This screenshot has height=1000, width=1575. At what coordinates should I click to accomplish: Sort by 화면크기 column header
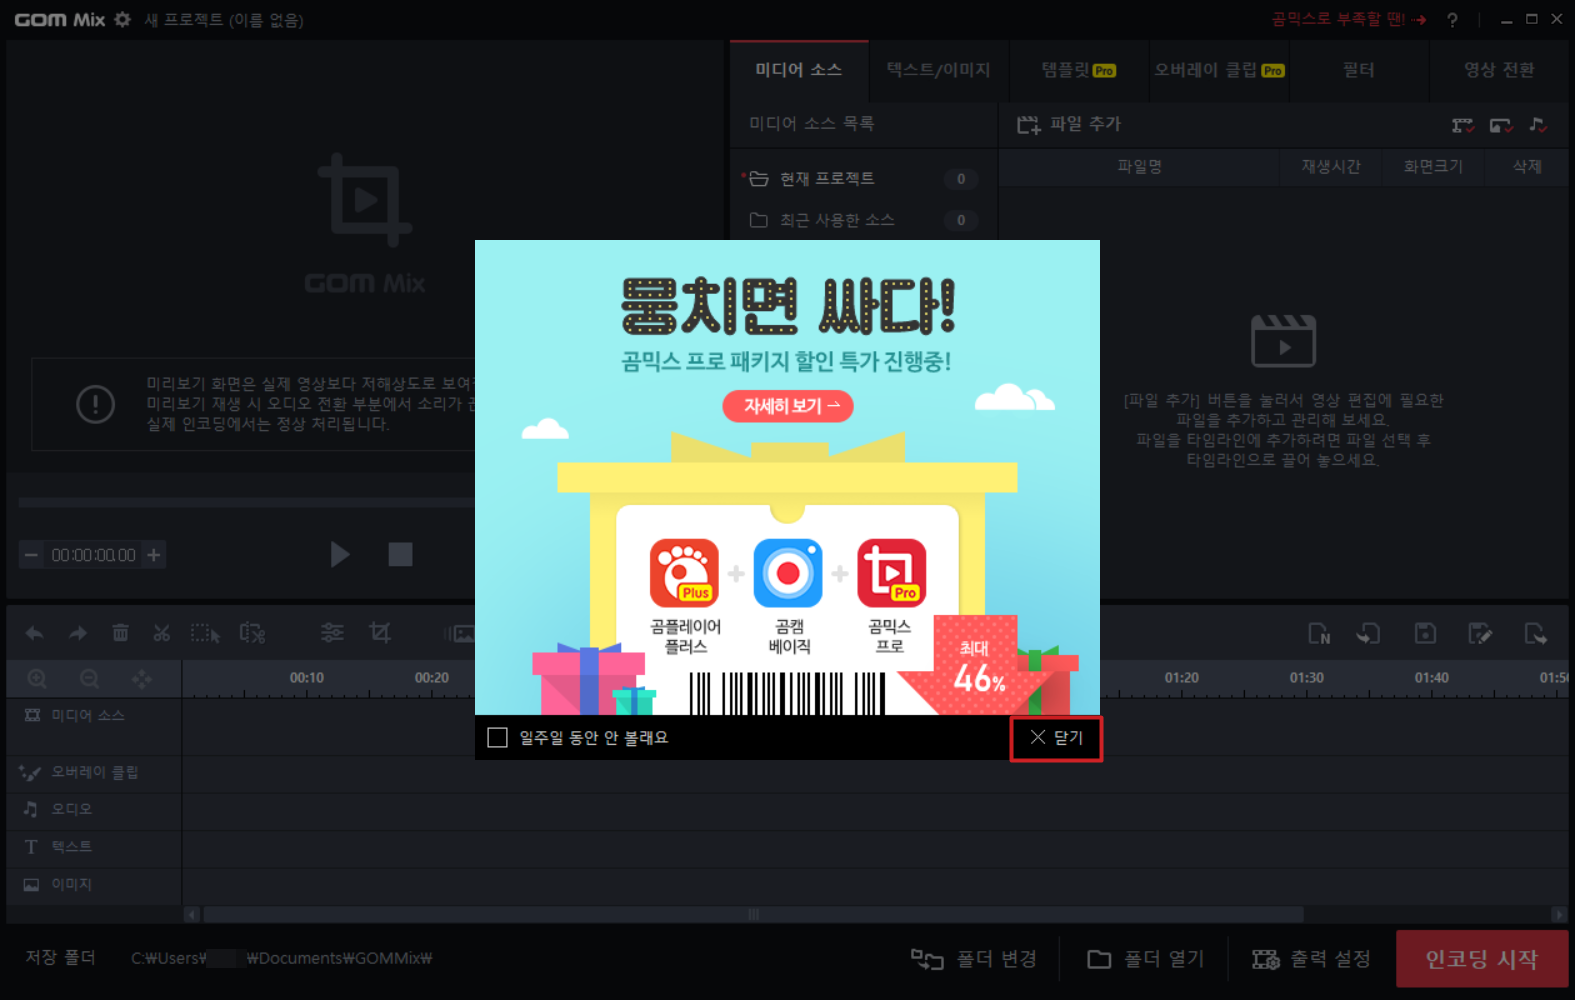pyautogui.click(x=1433, y=167)
